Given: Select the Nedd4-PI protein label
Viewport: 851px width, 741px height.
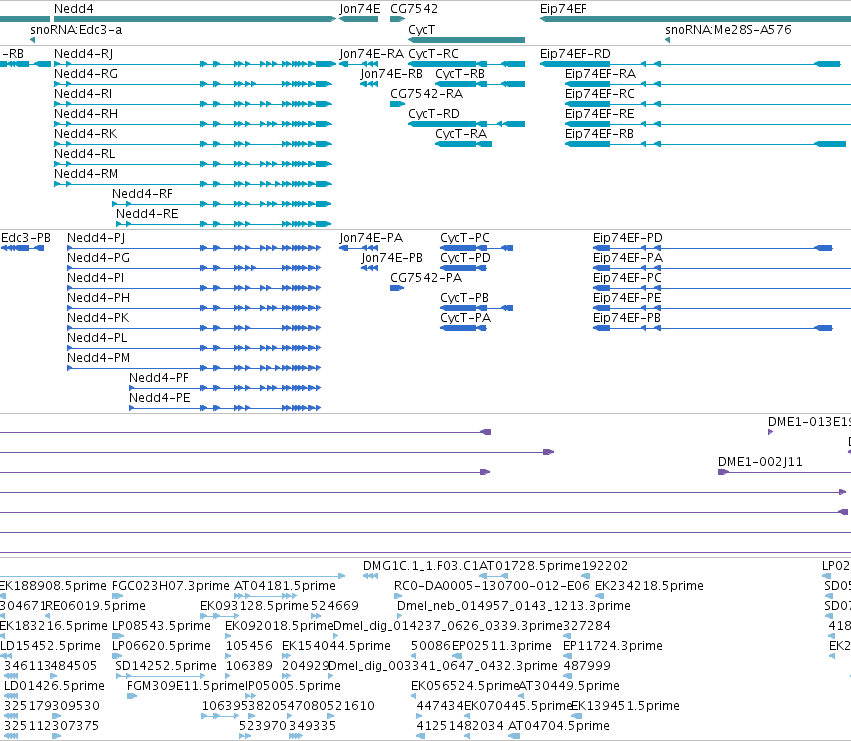Looking at the screenshot, I should pyautogui.click(x=96, y=278).
